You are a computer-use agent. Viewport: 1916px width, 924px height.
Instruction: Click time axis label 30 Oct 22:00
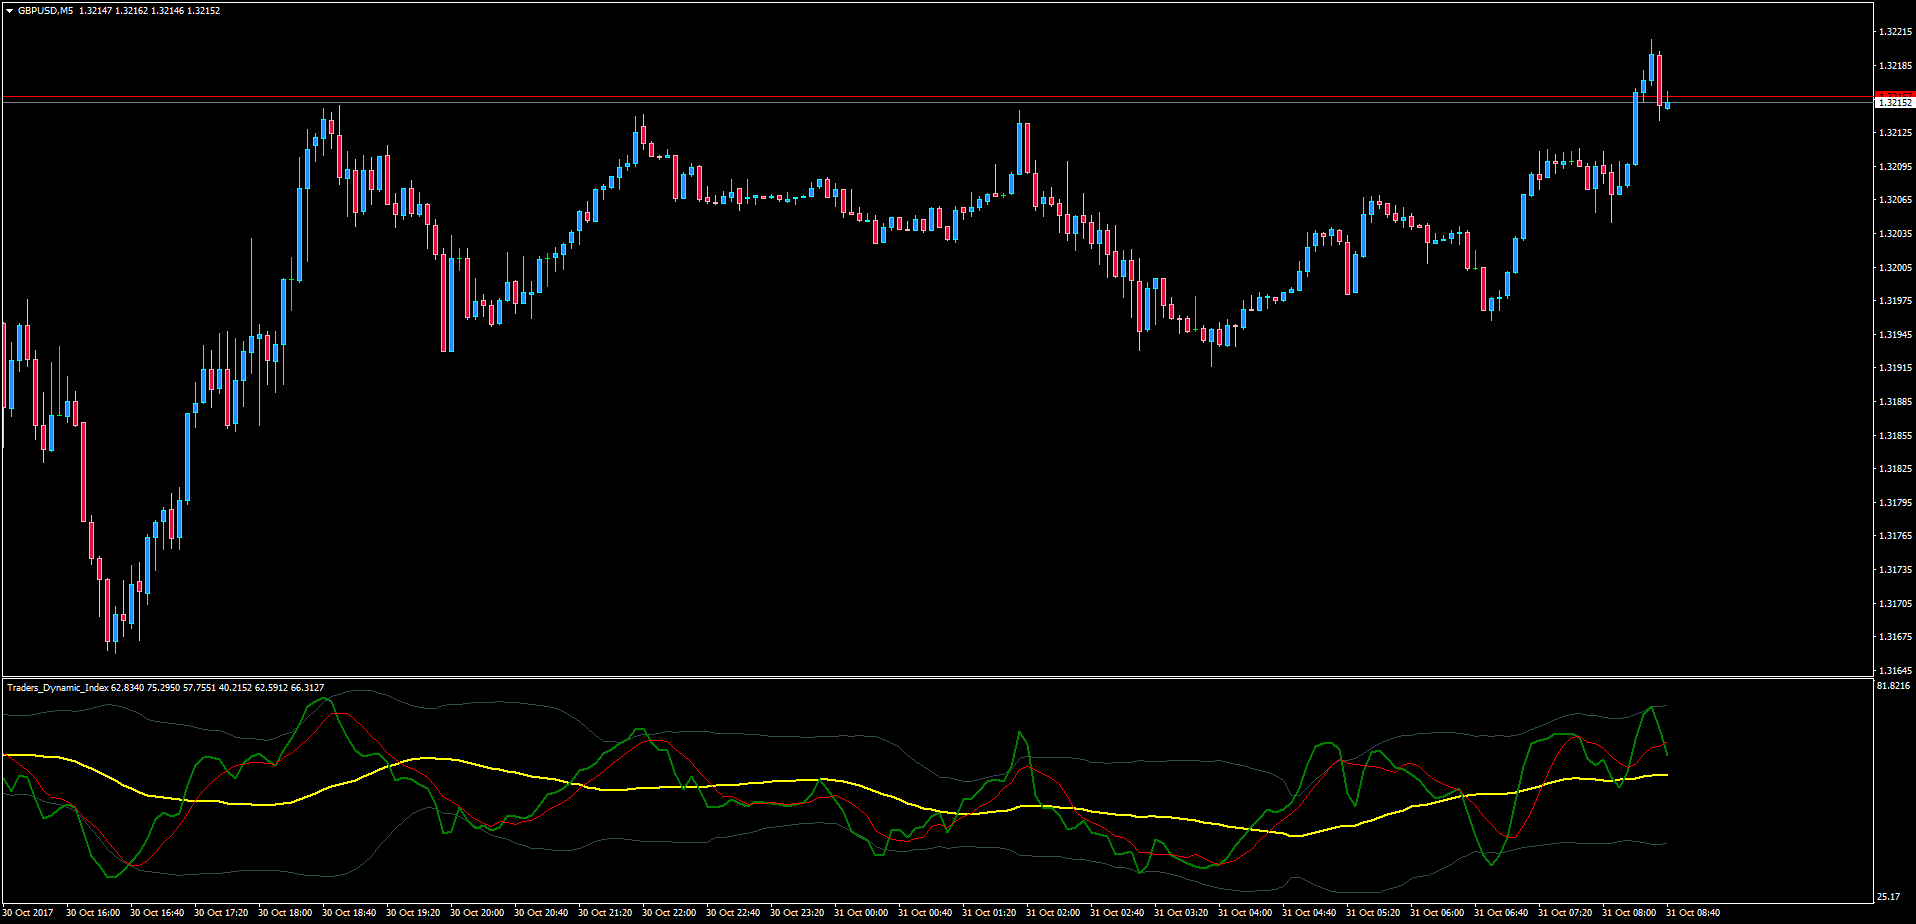point(669,913)
